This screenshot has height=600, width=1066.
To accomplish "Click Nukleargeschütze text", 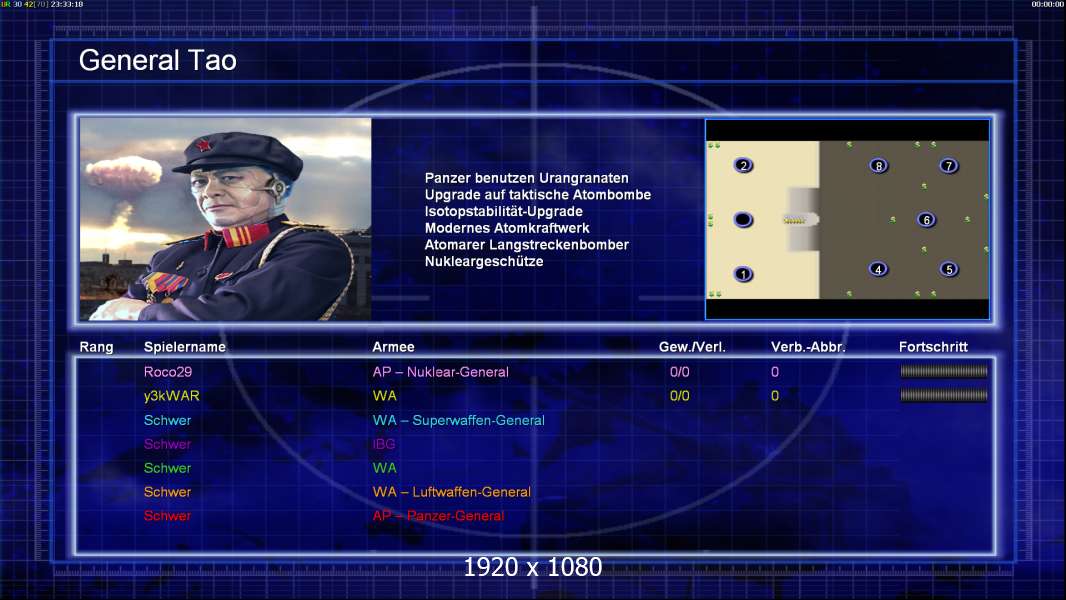I will (x=483, y=261).
